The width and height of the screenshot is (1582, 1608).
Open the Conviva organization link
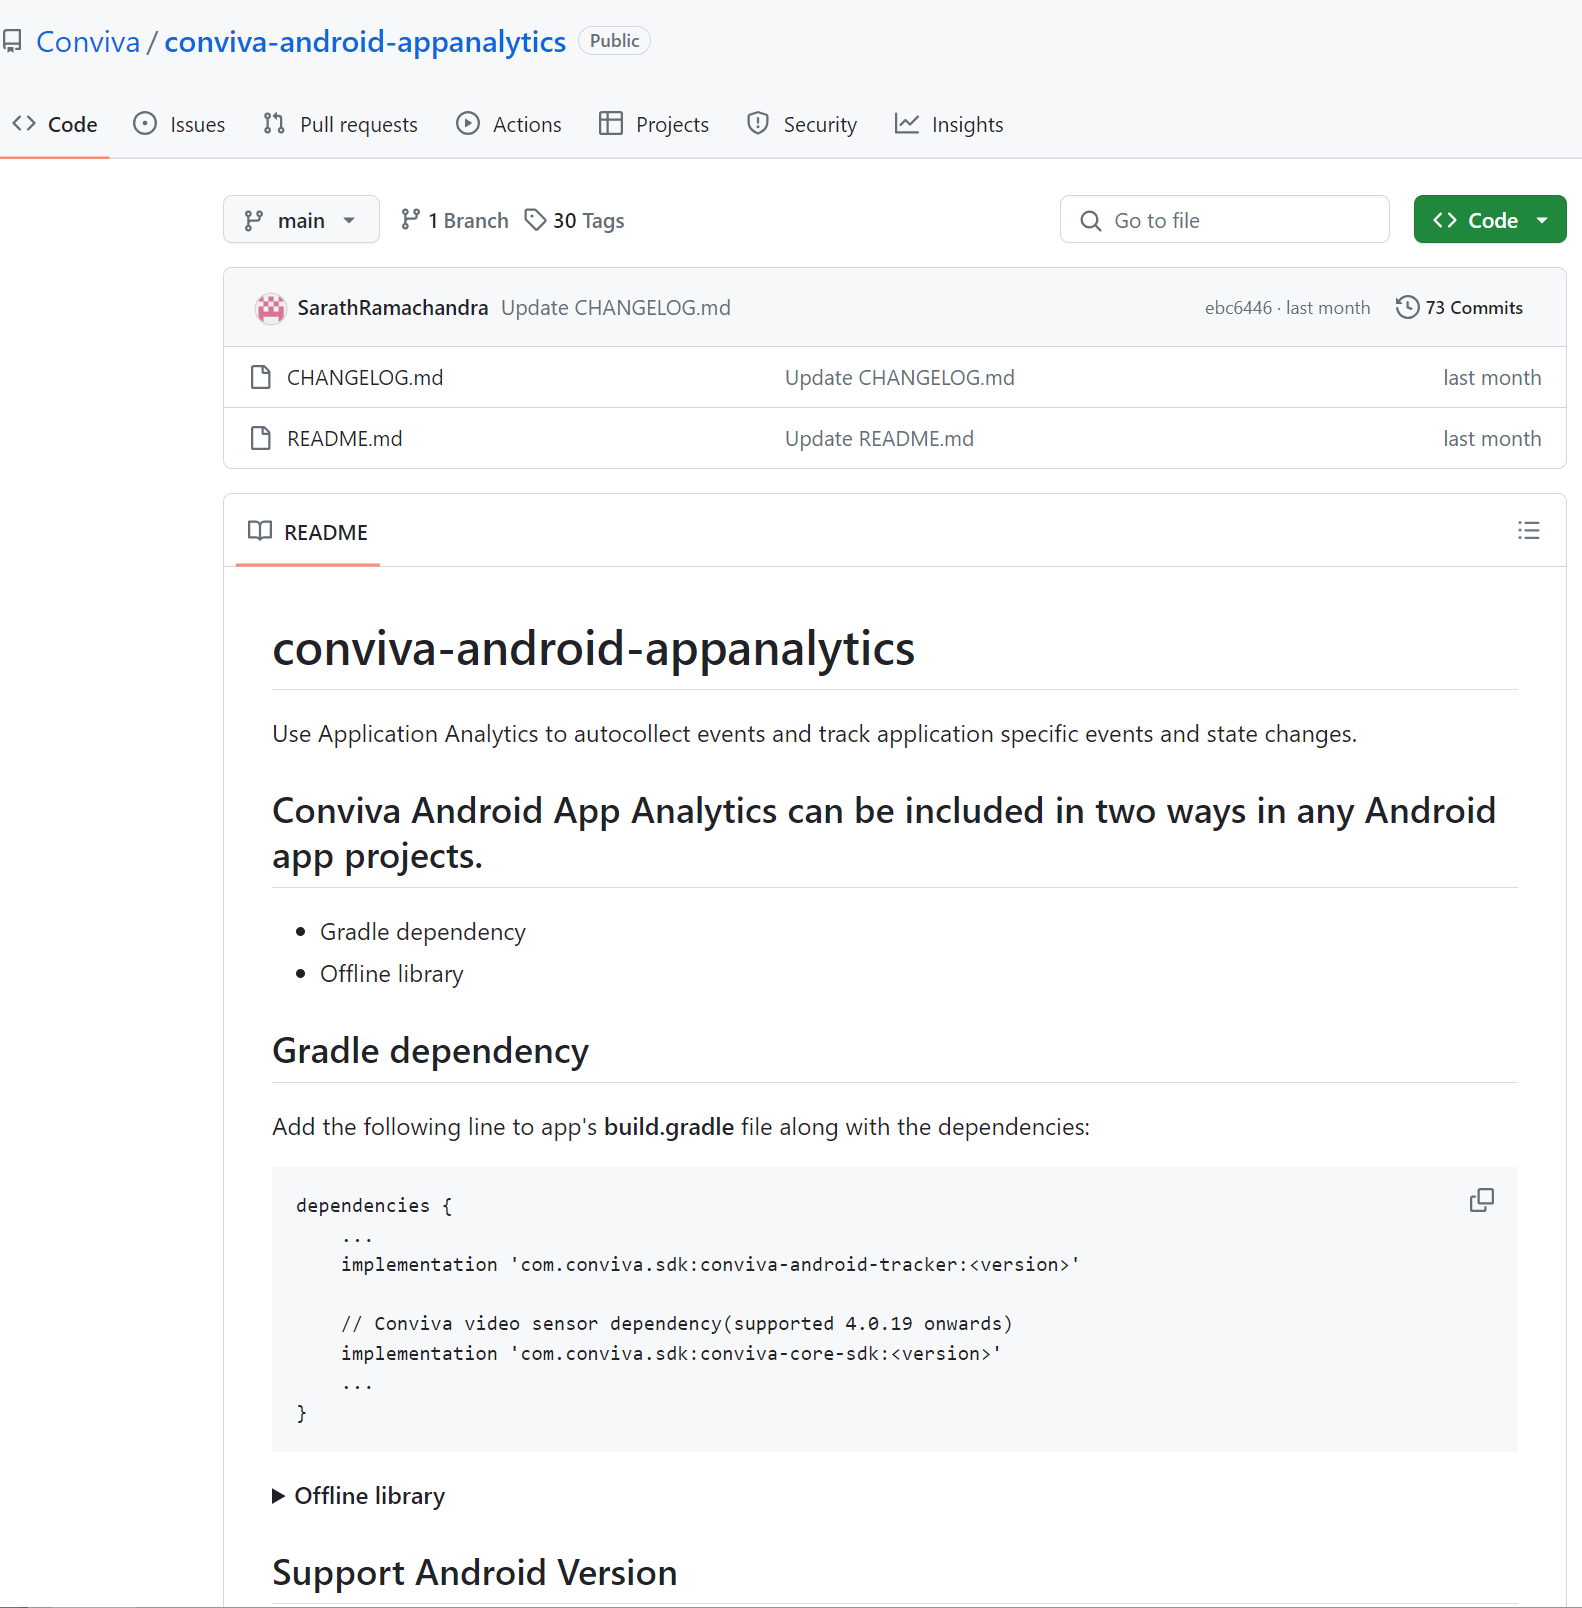pyautogui.click(x=88, y=42)
